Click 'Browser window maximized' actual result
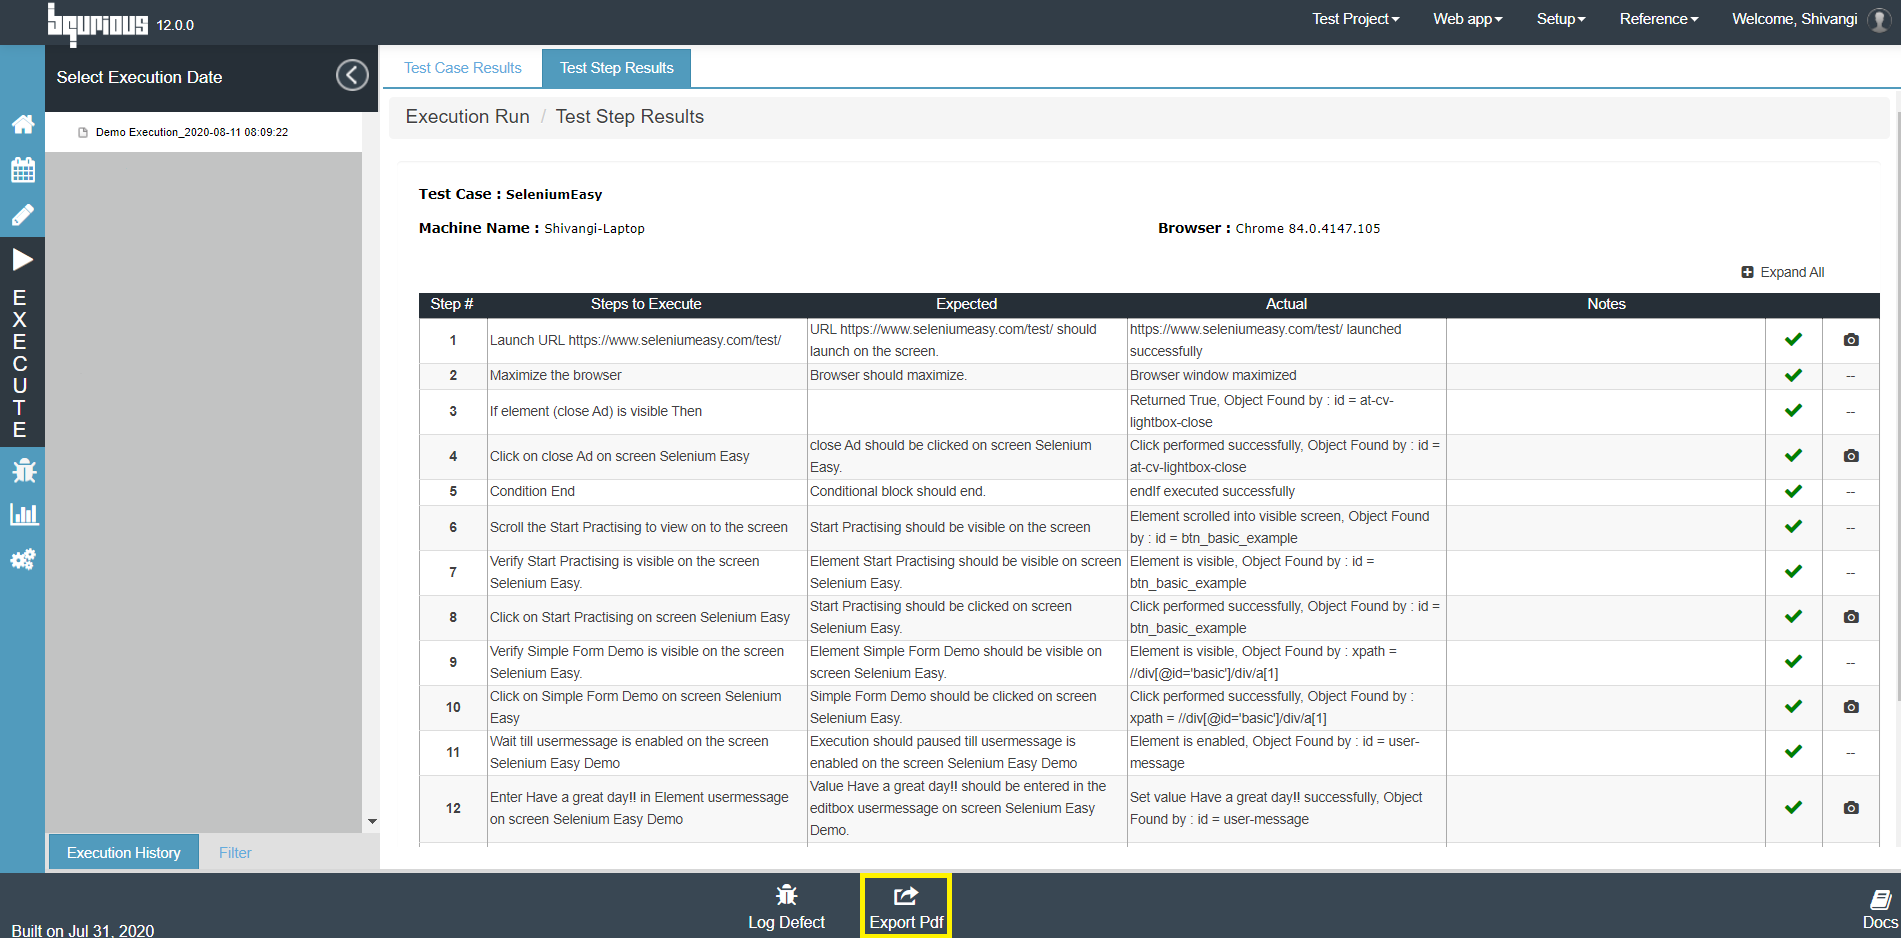This screenshot has width=1901, height=938. coord(1213,376)
